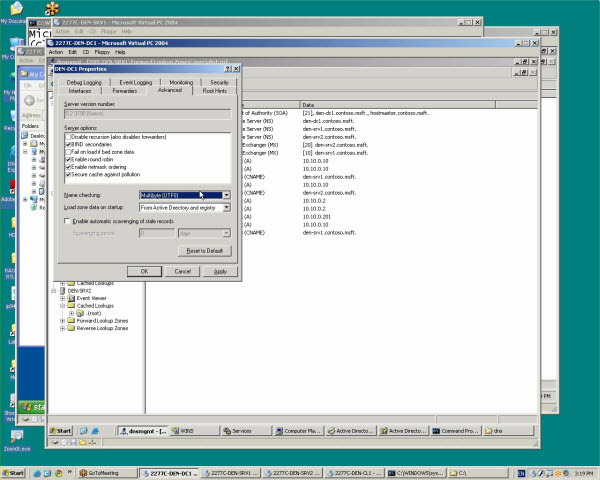
Task: Switch to the Root Hints tab
Action: (214, 90)
